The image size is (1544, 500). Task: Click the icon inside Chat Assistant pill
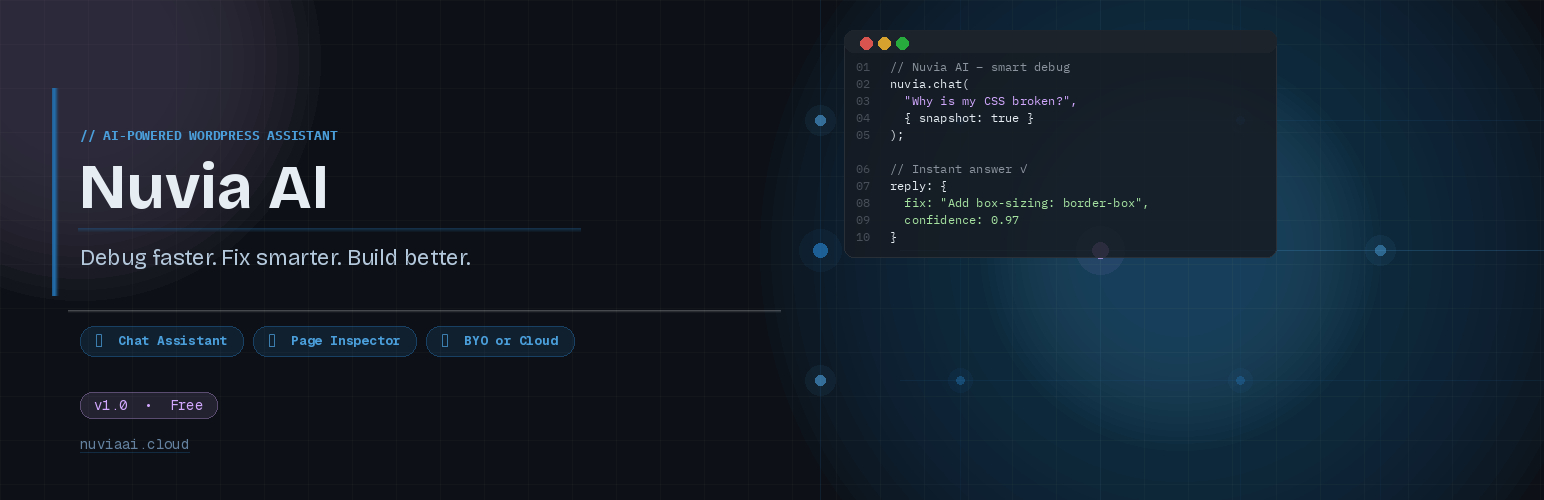(x=99, y=341)
